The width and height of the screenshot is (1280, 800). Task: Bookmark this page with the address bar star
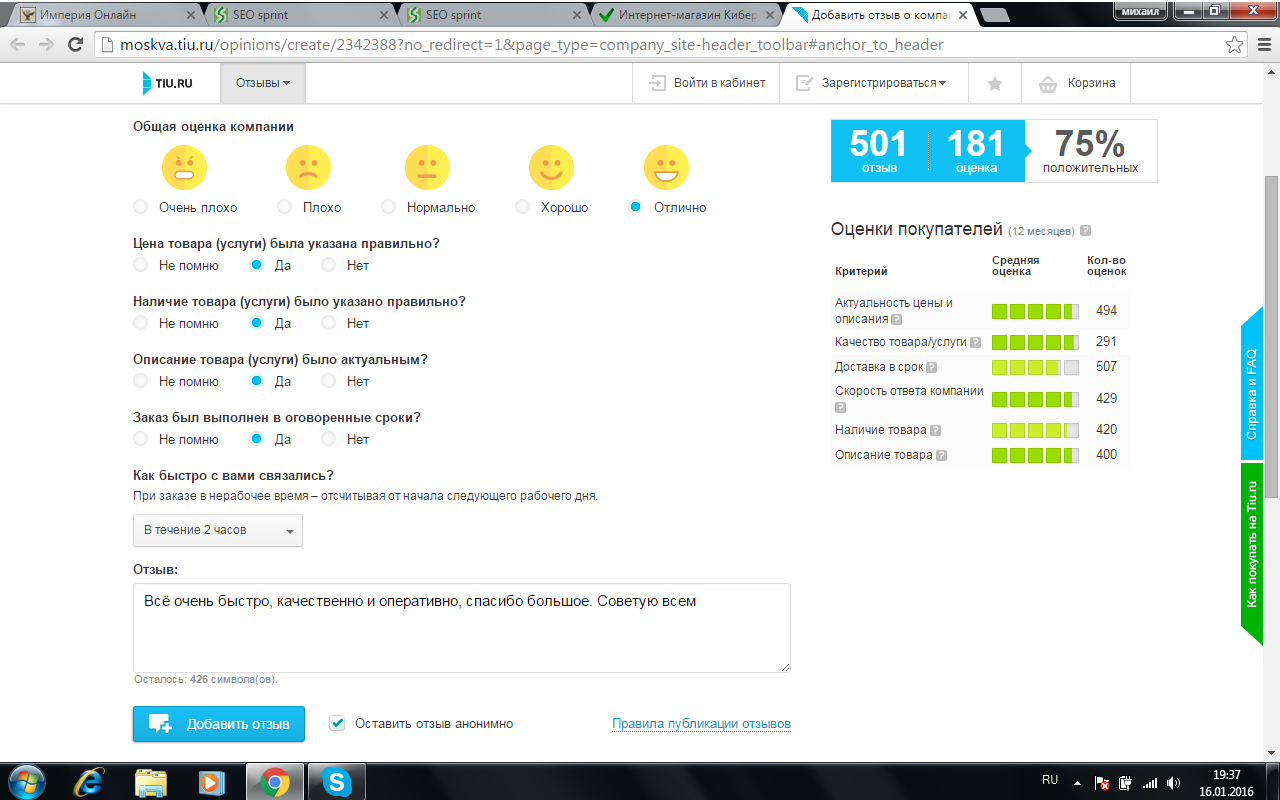1235,45
